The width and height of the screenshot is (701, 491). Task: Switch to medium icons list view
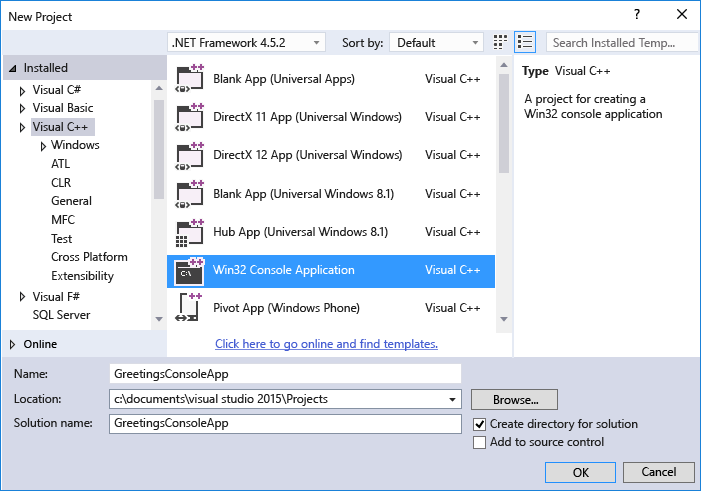[x=525, y=42]
